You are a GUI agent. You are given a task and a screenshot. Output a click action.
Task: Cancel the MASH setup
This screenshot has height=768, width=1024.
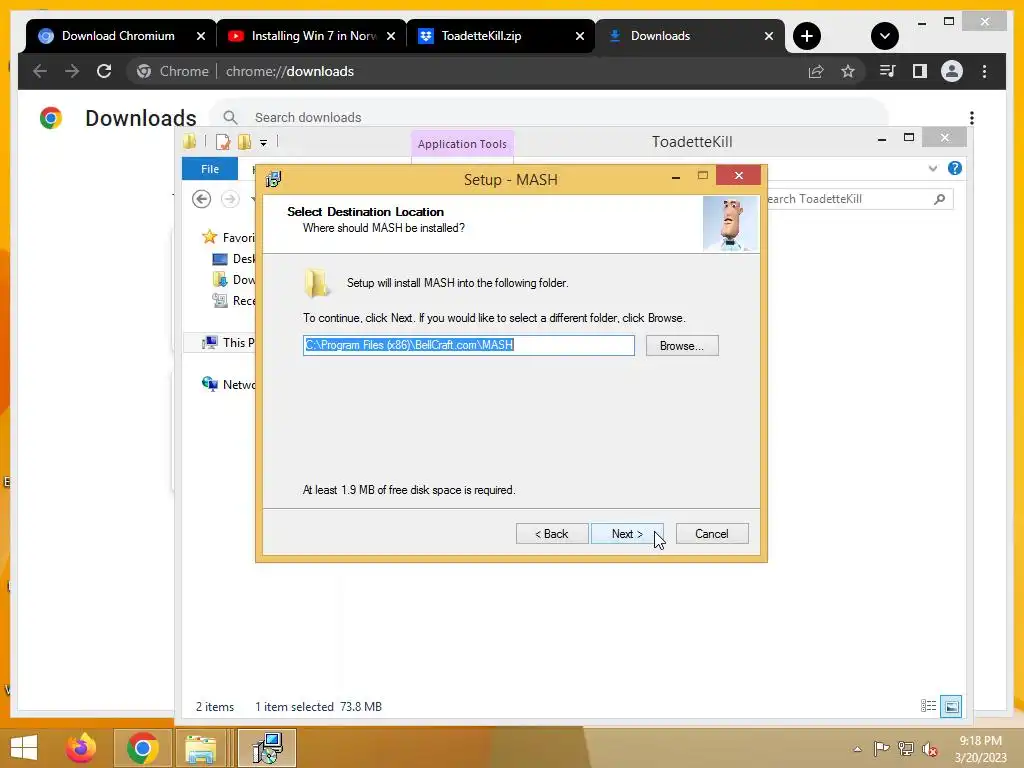click(712, 534)
